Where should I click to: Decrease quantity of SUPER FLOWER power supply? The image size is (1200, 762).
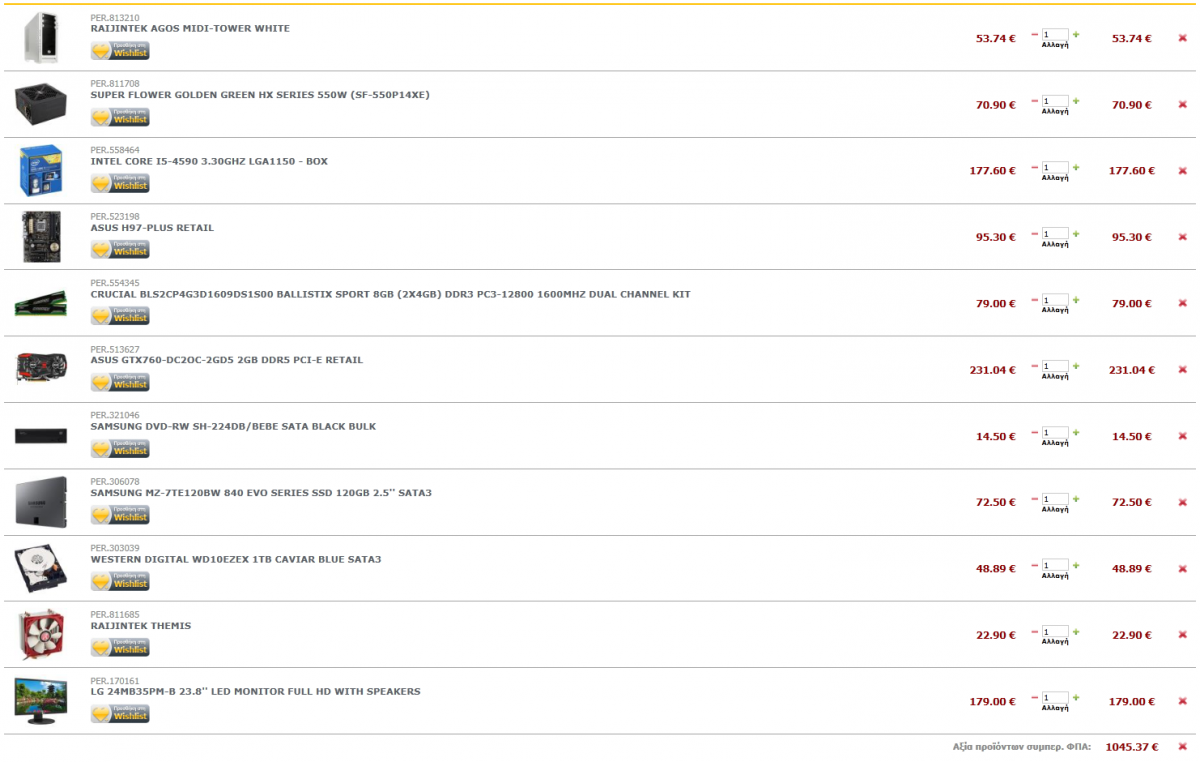tap(1034, 100)
